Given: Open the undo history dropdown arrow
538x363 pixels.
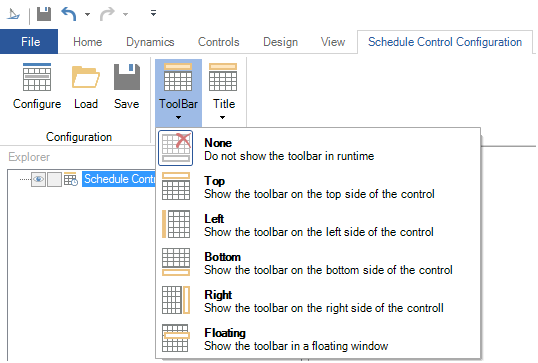Looking at the screenshot, I should click(x=87, y=14).
